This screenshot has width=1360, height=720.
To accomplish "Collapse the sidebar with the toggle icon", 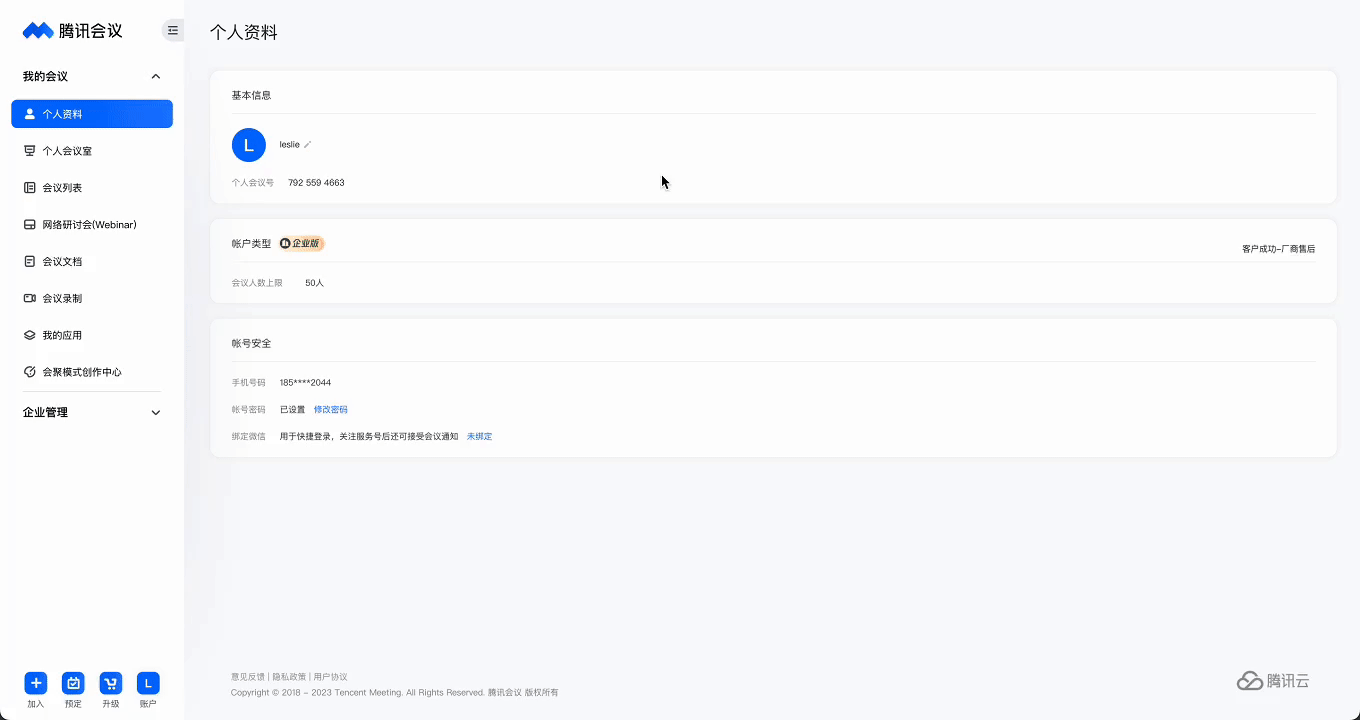I will click(x=173, y=30).
